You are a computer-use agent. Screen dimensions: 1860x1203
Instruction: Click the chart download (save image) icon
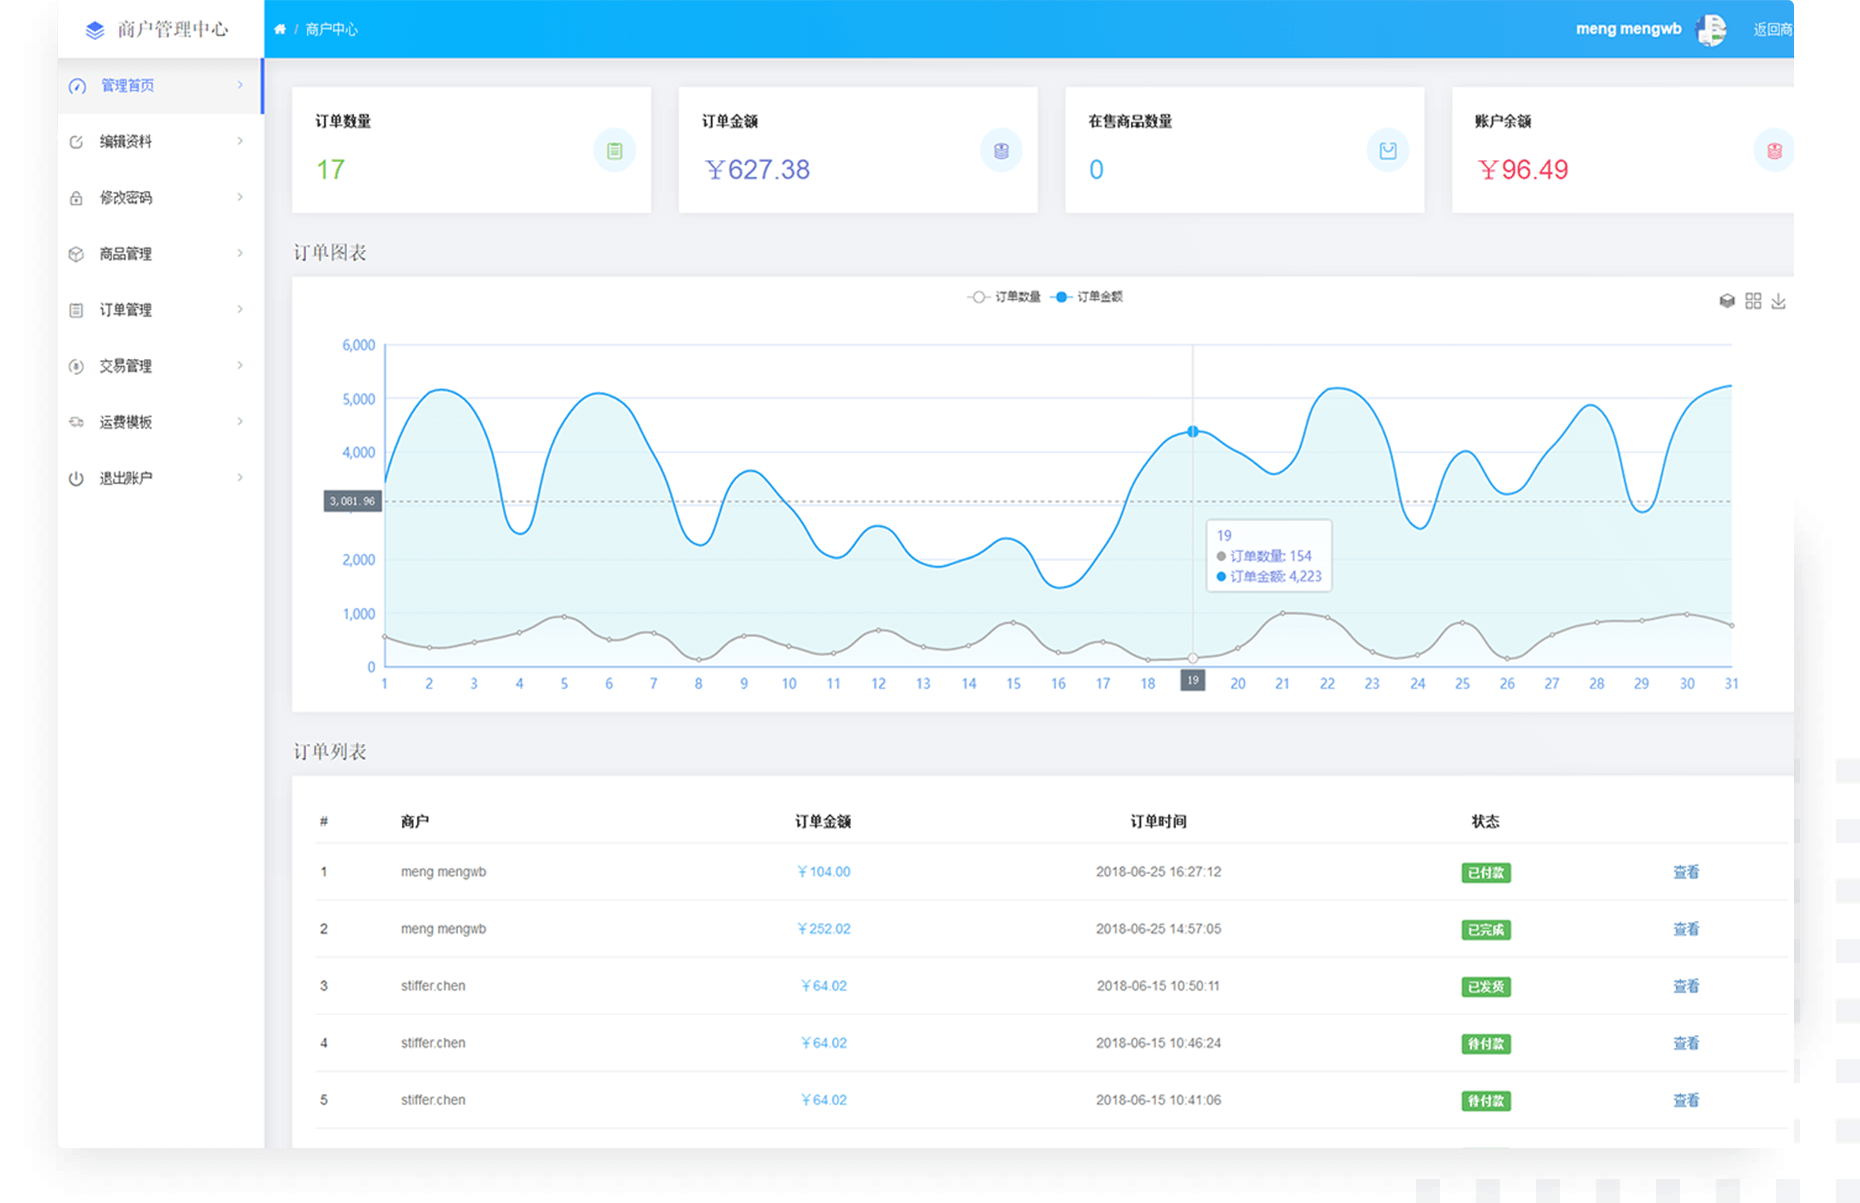pos(1778,301)
